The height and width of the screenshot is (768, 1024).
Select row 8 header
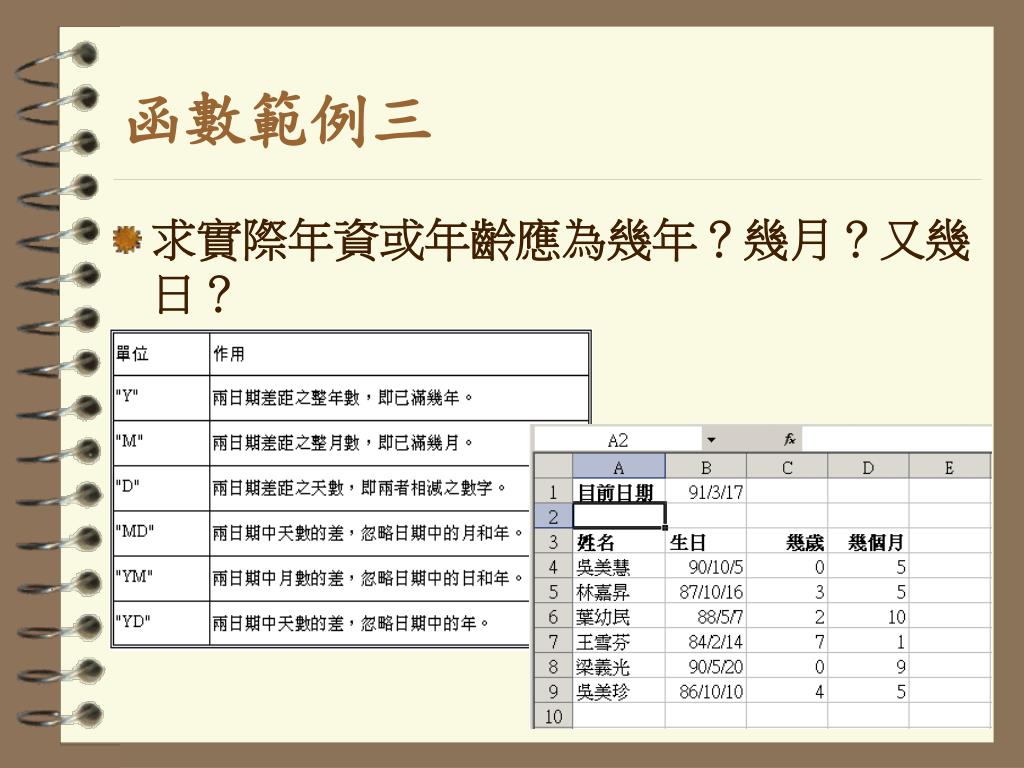(x=553, y=666)
